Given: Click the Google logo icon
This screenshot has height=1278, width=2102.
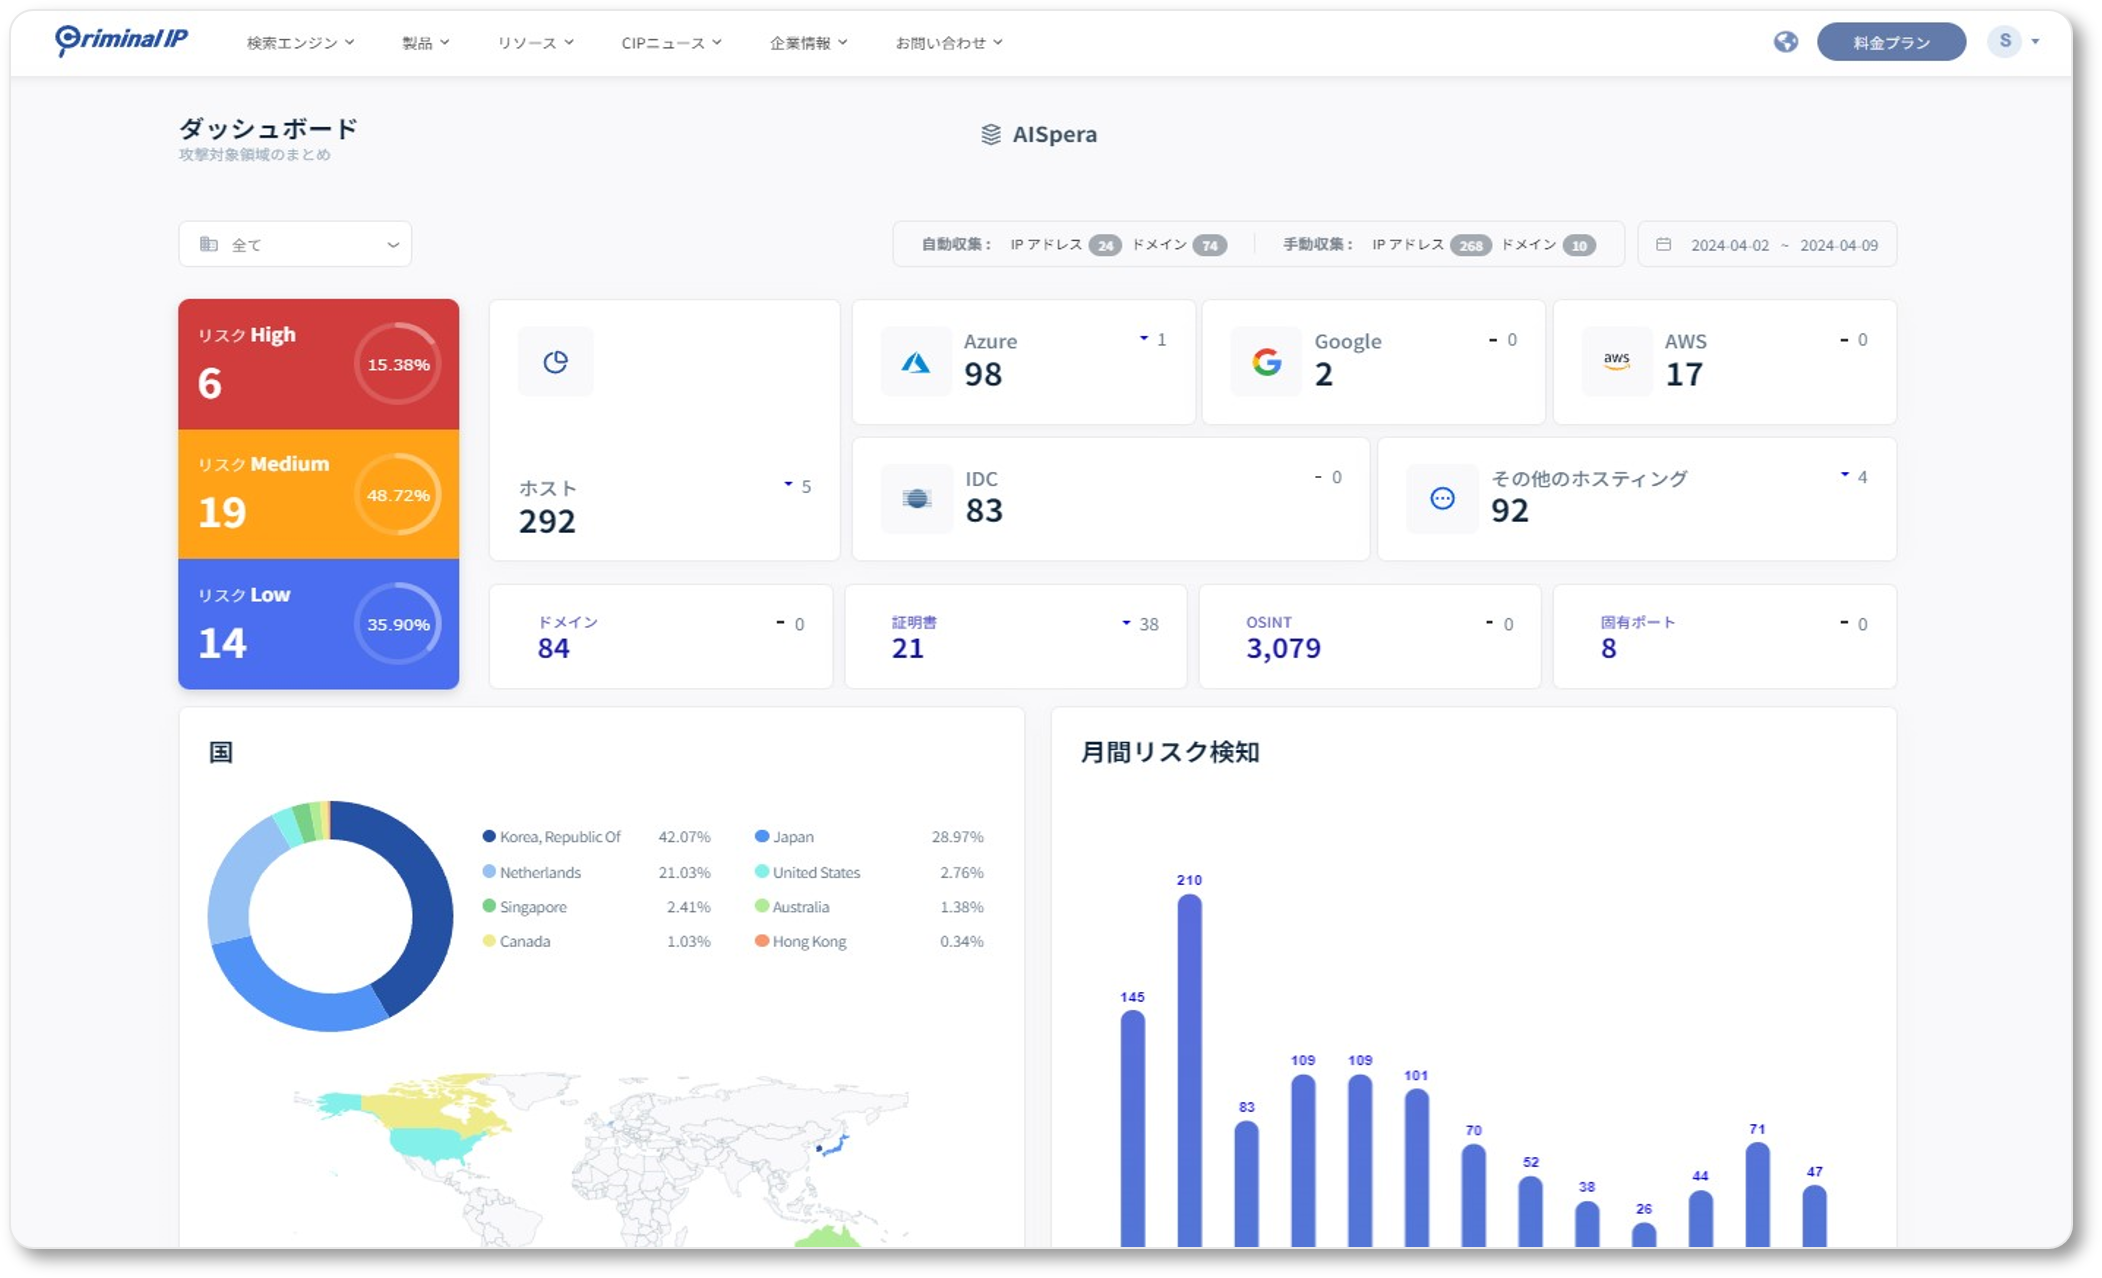Looking at the screenshot, I should point(1266,362).
